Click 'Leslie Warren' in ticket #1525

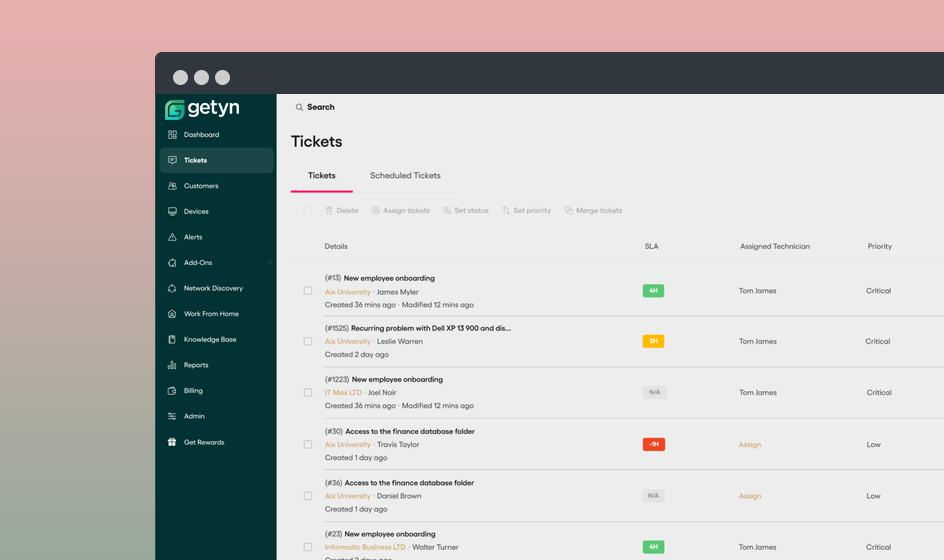tap(400, 341)
